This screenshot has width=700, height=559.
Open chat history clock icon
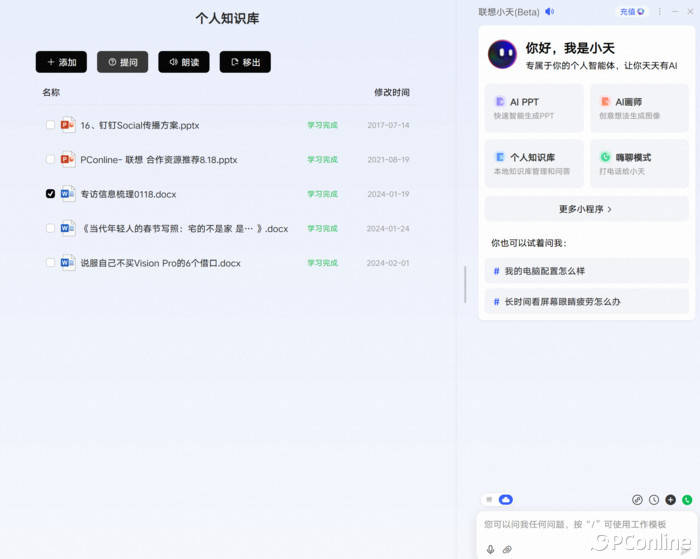click(654, 500)
